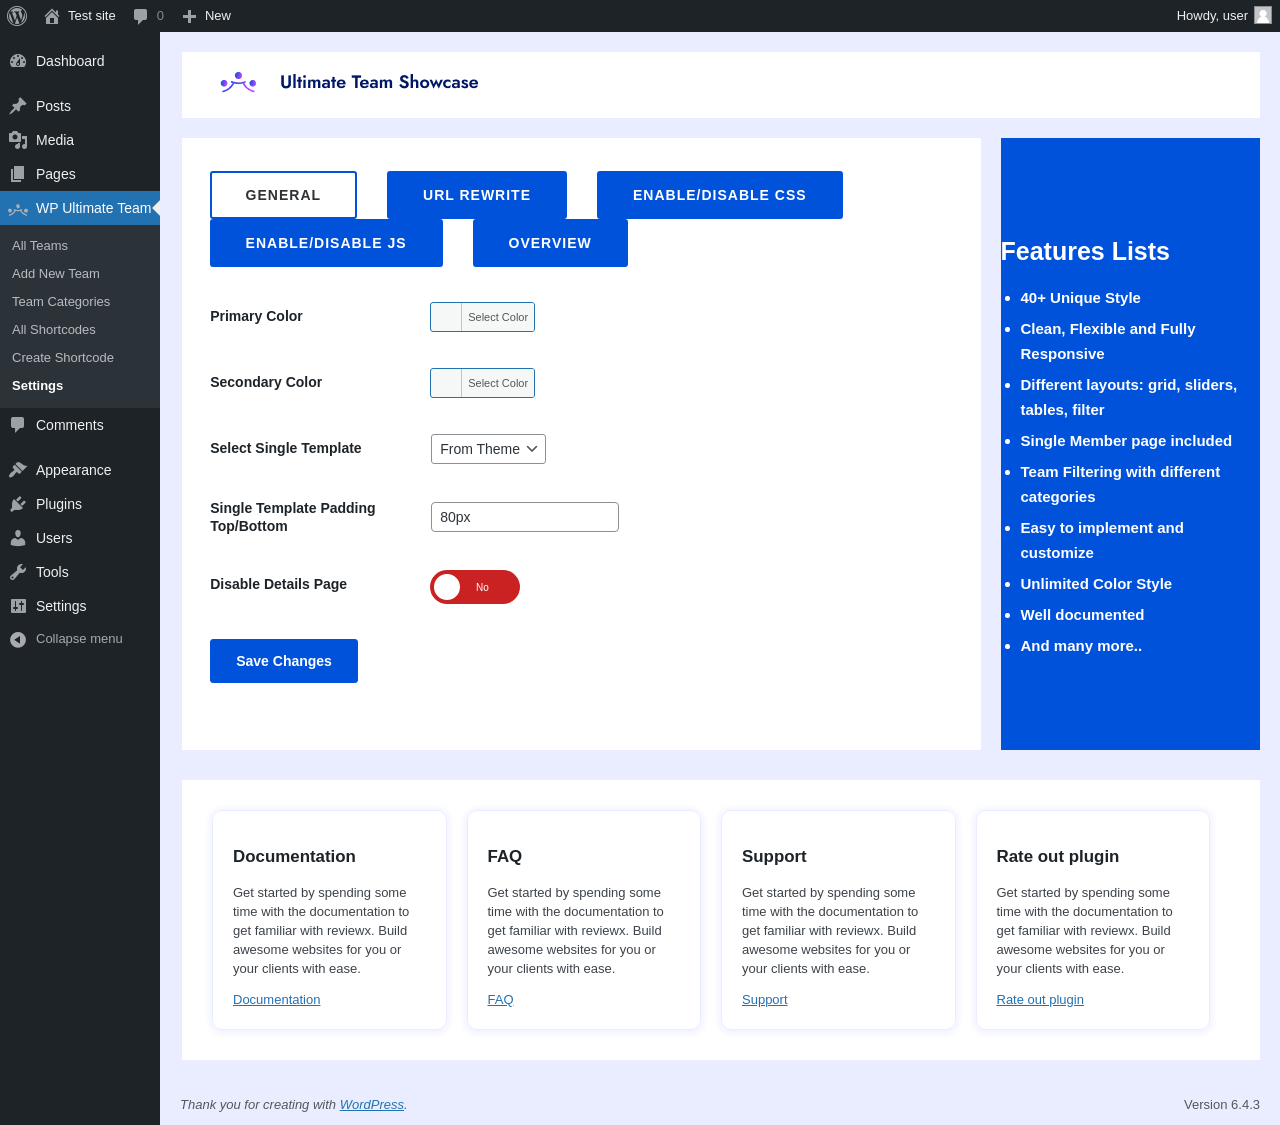
Task: Click the Appearance paintbrush icon
Action: point(18,470)
